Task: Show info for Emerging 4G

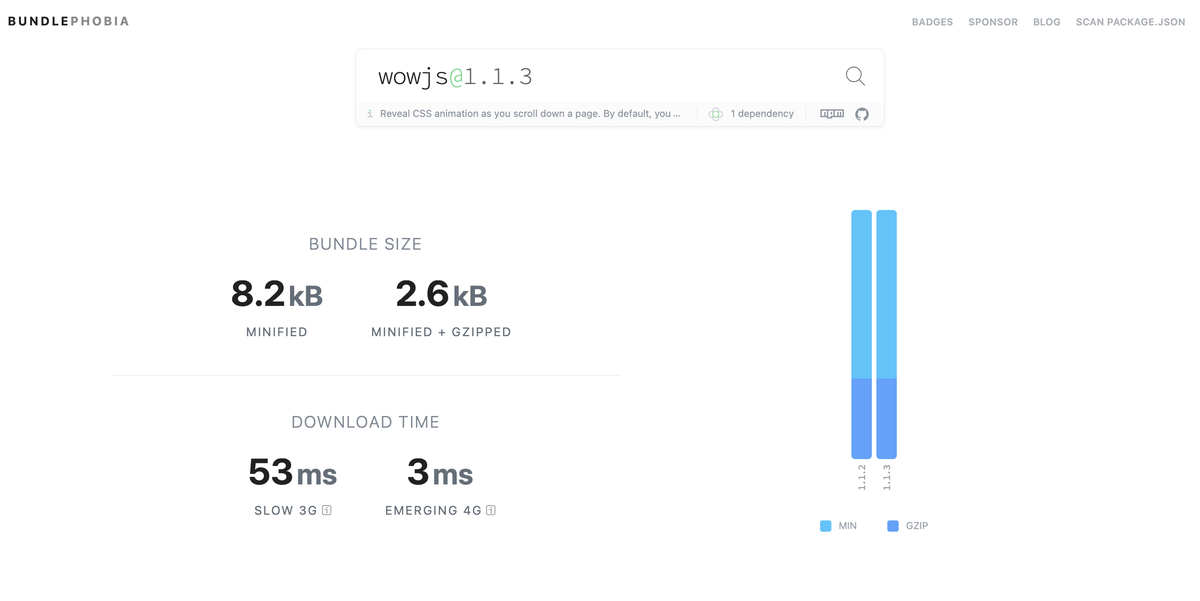Action: tap(491, 510)
